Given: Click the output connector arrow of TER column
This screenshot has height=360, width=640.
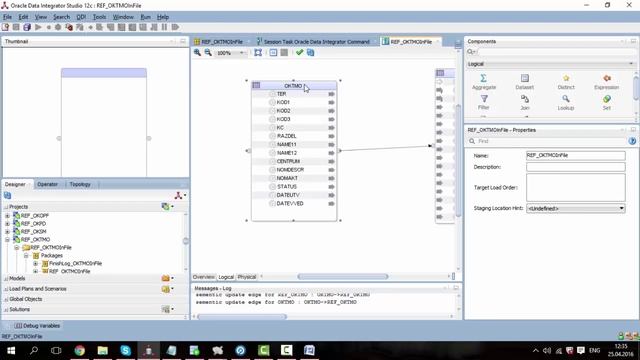Looking at the screenshot, I should (331, 94).
